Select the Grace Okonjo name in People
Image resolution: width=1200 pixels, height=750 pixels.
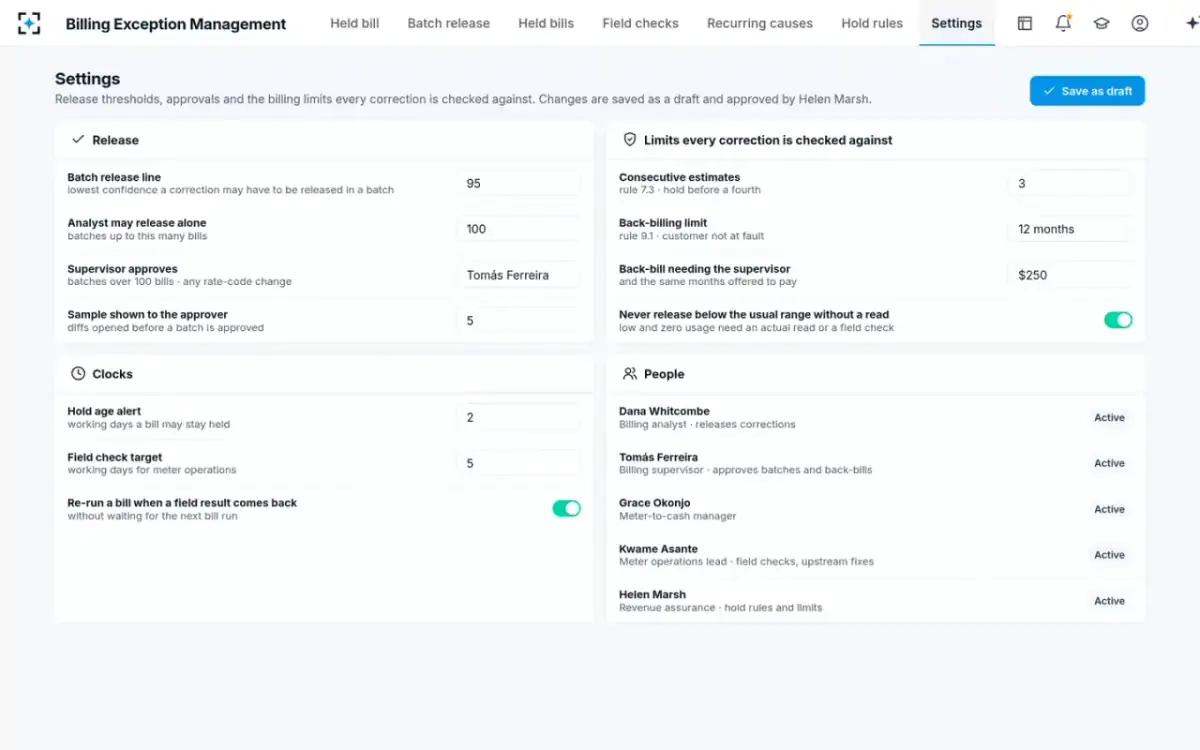[654, 503]
